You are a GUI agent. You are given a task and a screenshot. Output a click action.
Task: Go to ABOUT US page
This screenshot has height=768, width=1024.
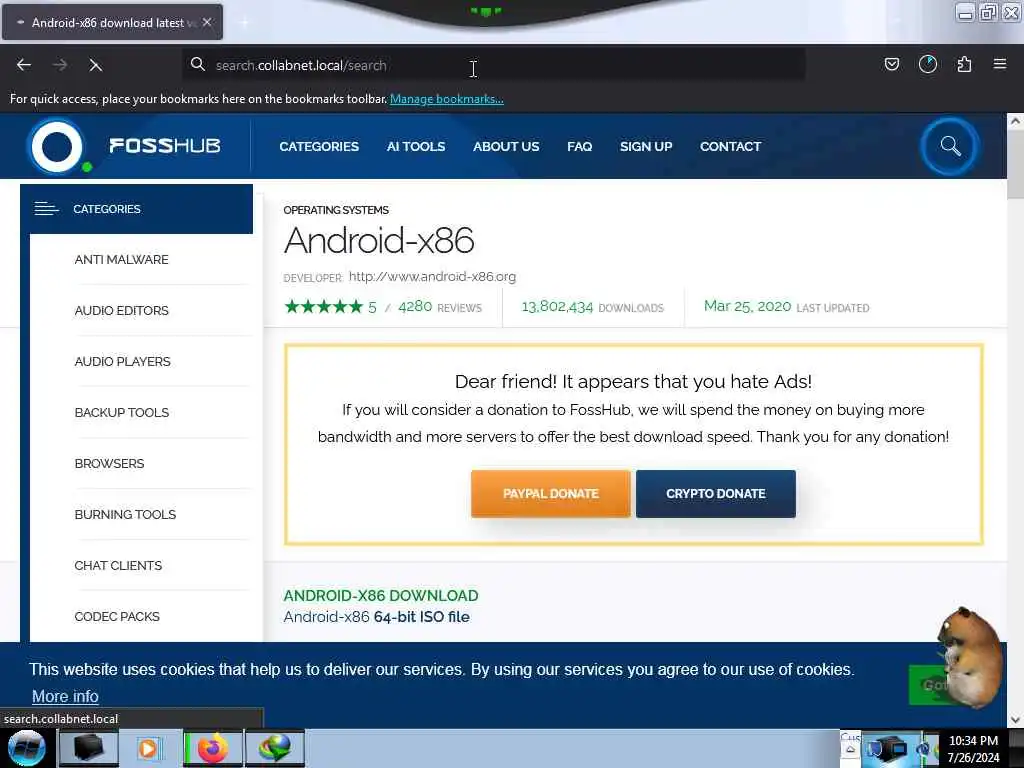[506, 146]
